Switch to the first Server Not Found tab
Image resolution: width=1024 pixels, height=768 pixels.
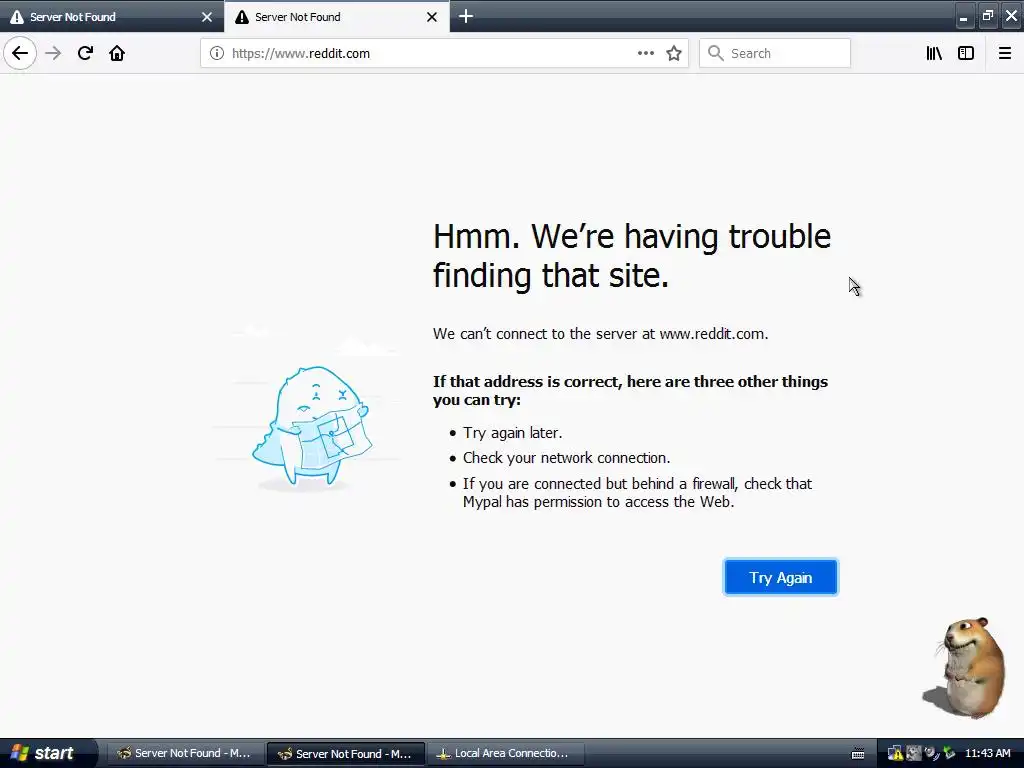[112, 16]
